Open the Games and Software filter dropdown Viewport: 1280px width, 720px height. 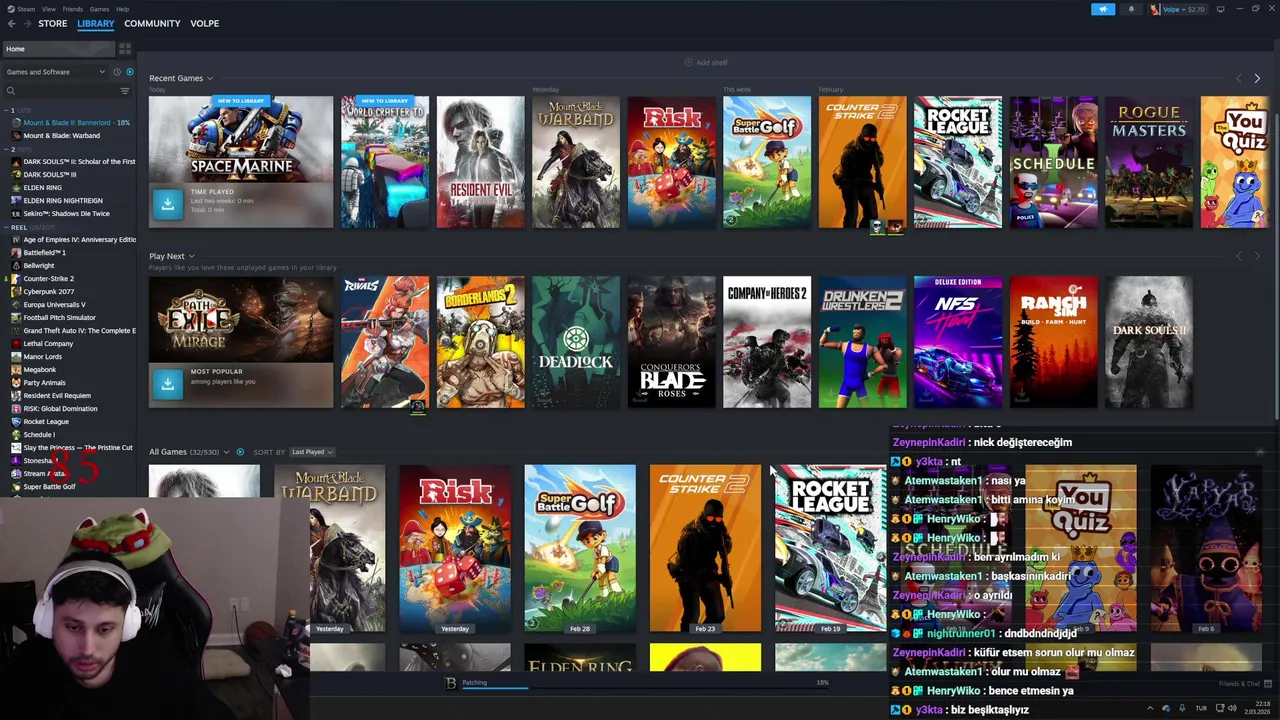point(55,72)
